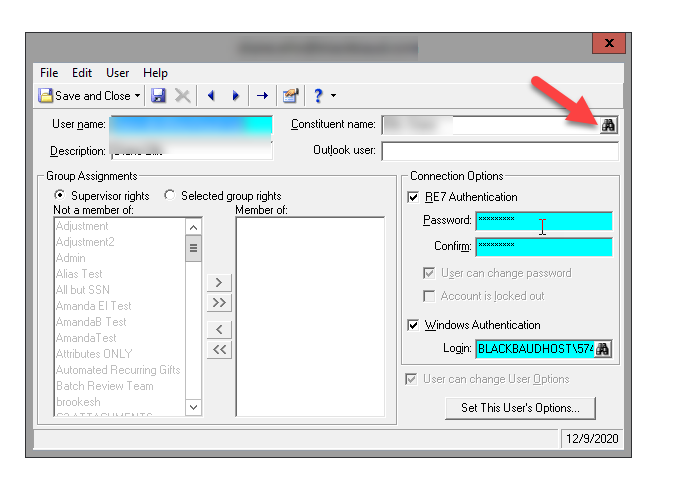Click the Login binoculars search icon

click(603, 349)
